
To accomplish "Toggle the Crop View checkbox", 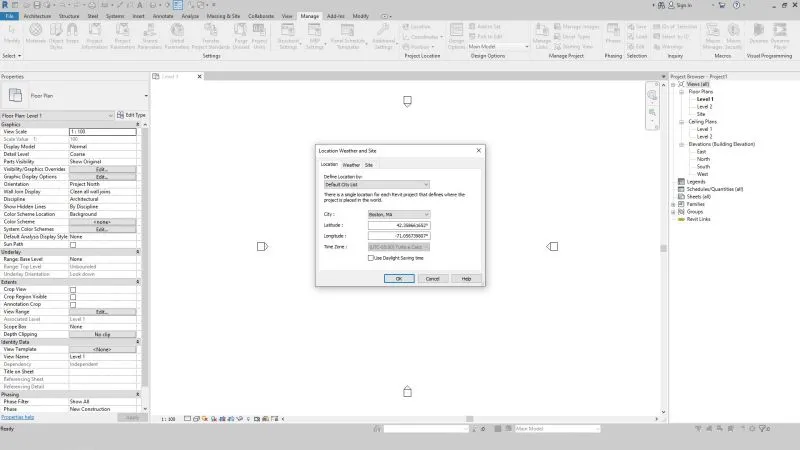I will click(x=73, y=290).
